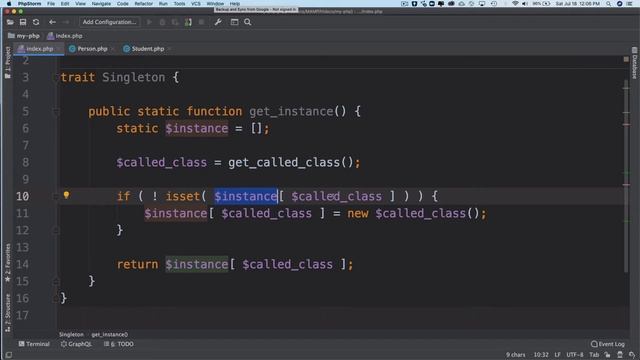Screen dimensions: 640x360
Task: Click the macOS Spotlight search icon
Action: (608, 4)
